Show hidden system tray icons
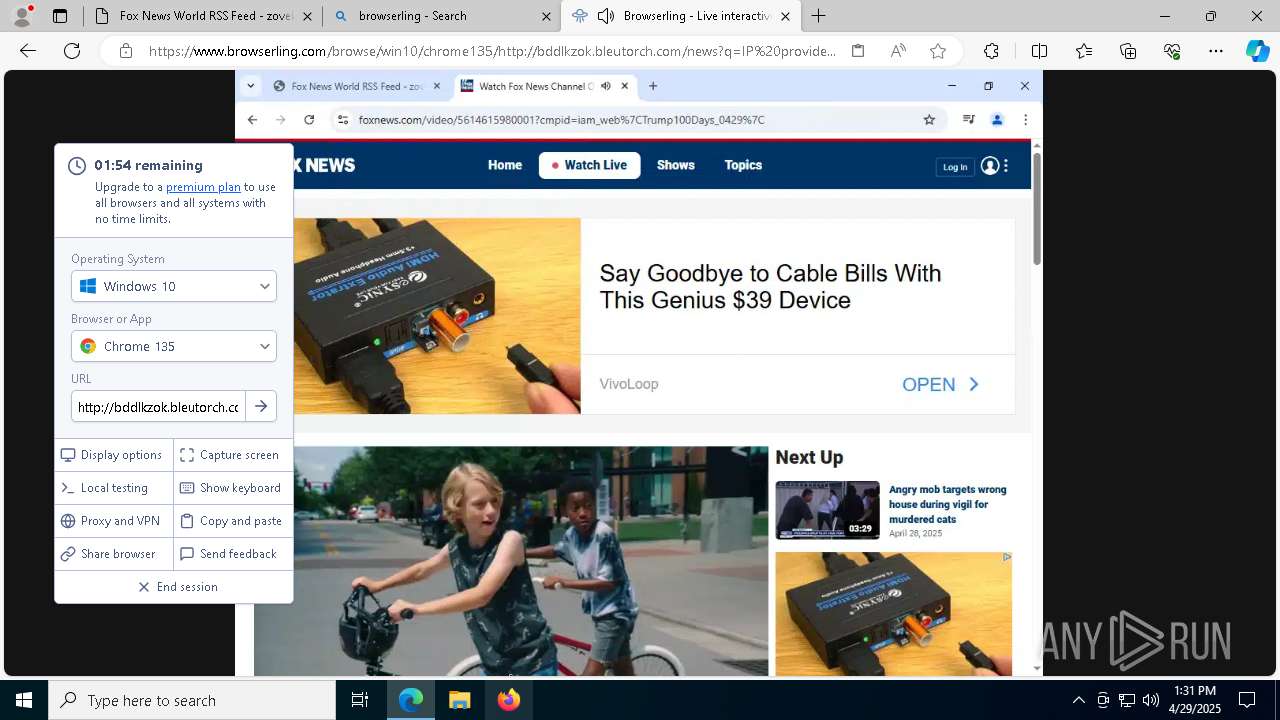 coord(1078,700)
